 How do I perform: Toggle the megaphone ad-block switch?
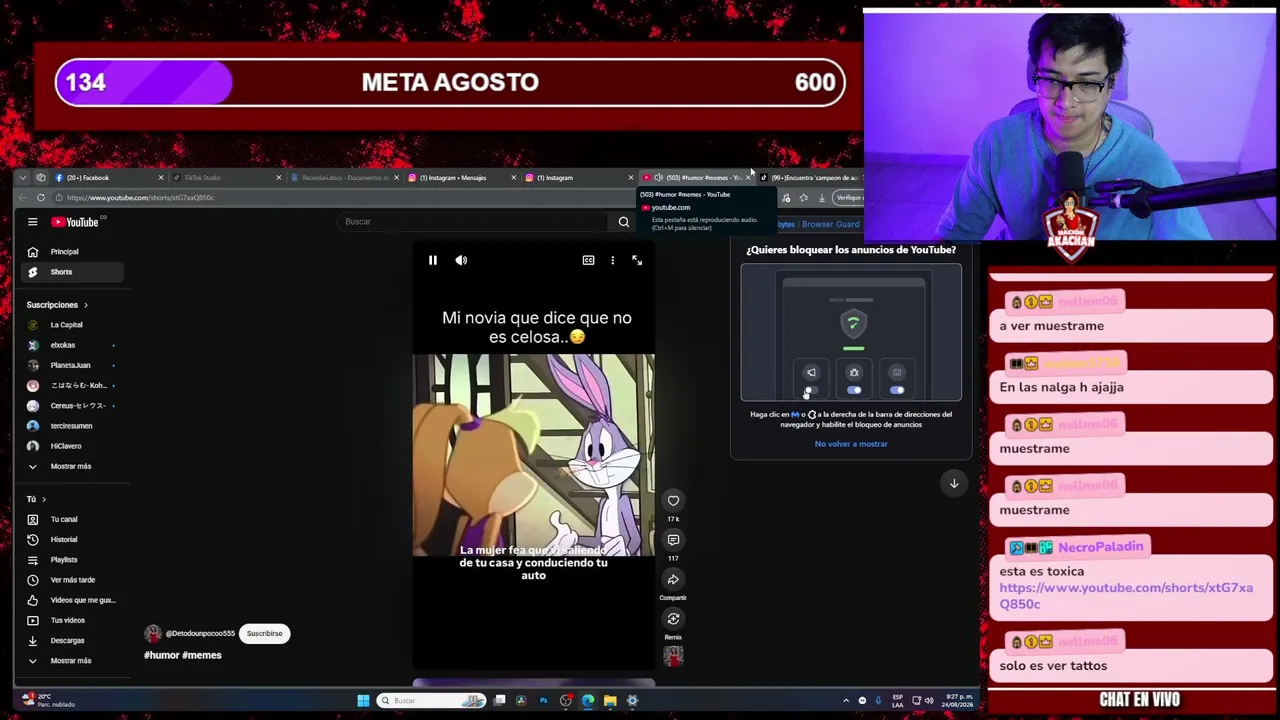click(811, 390)
